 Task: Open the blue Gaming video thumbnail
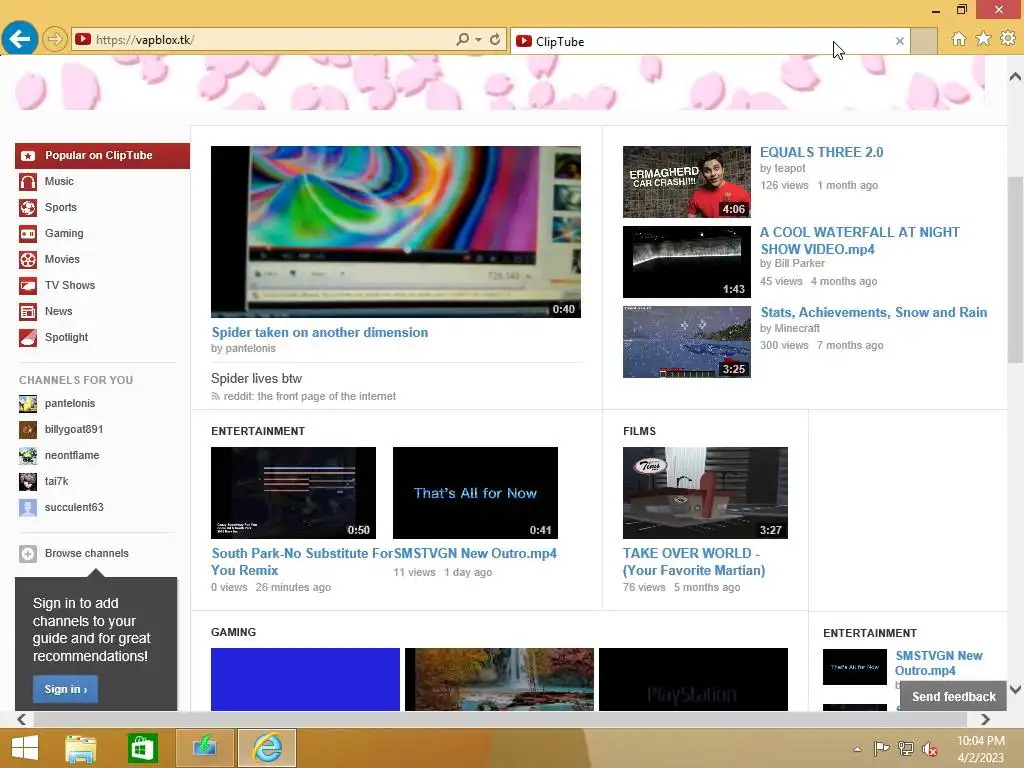(305, 679)
